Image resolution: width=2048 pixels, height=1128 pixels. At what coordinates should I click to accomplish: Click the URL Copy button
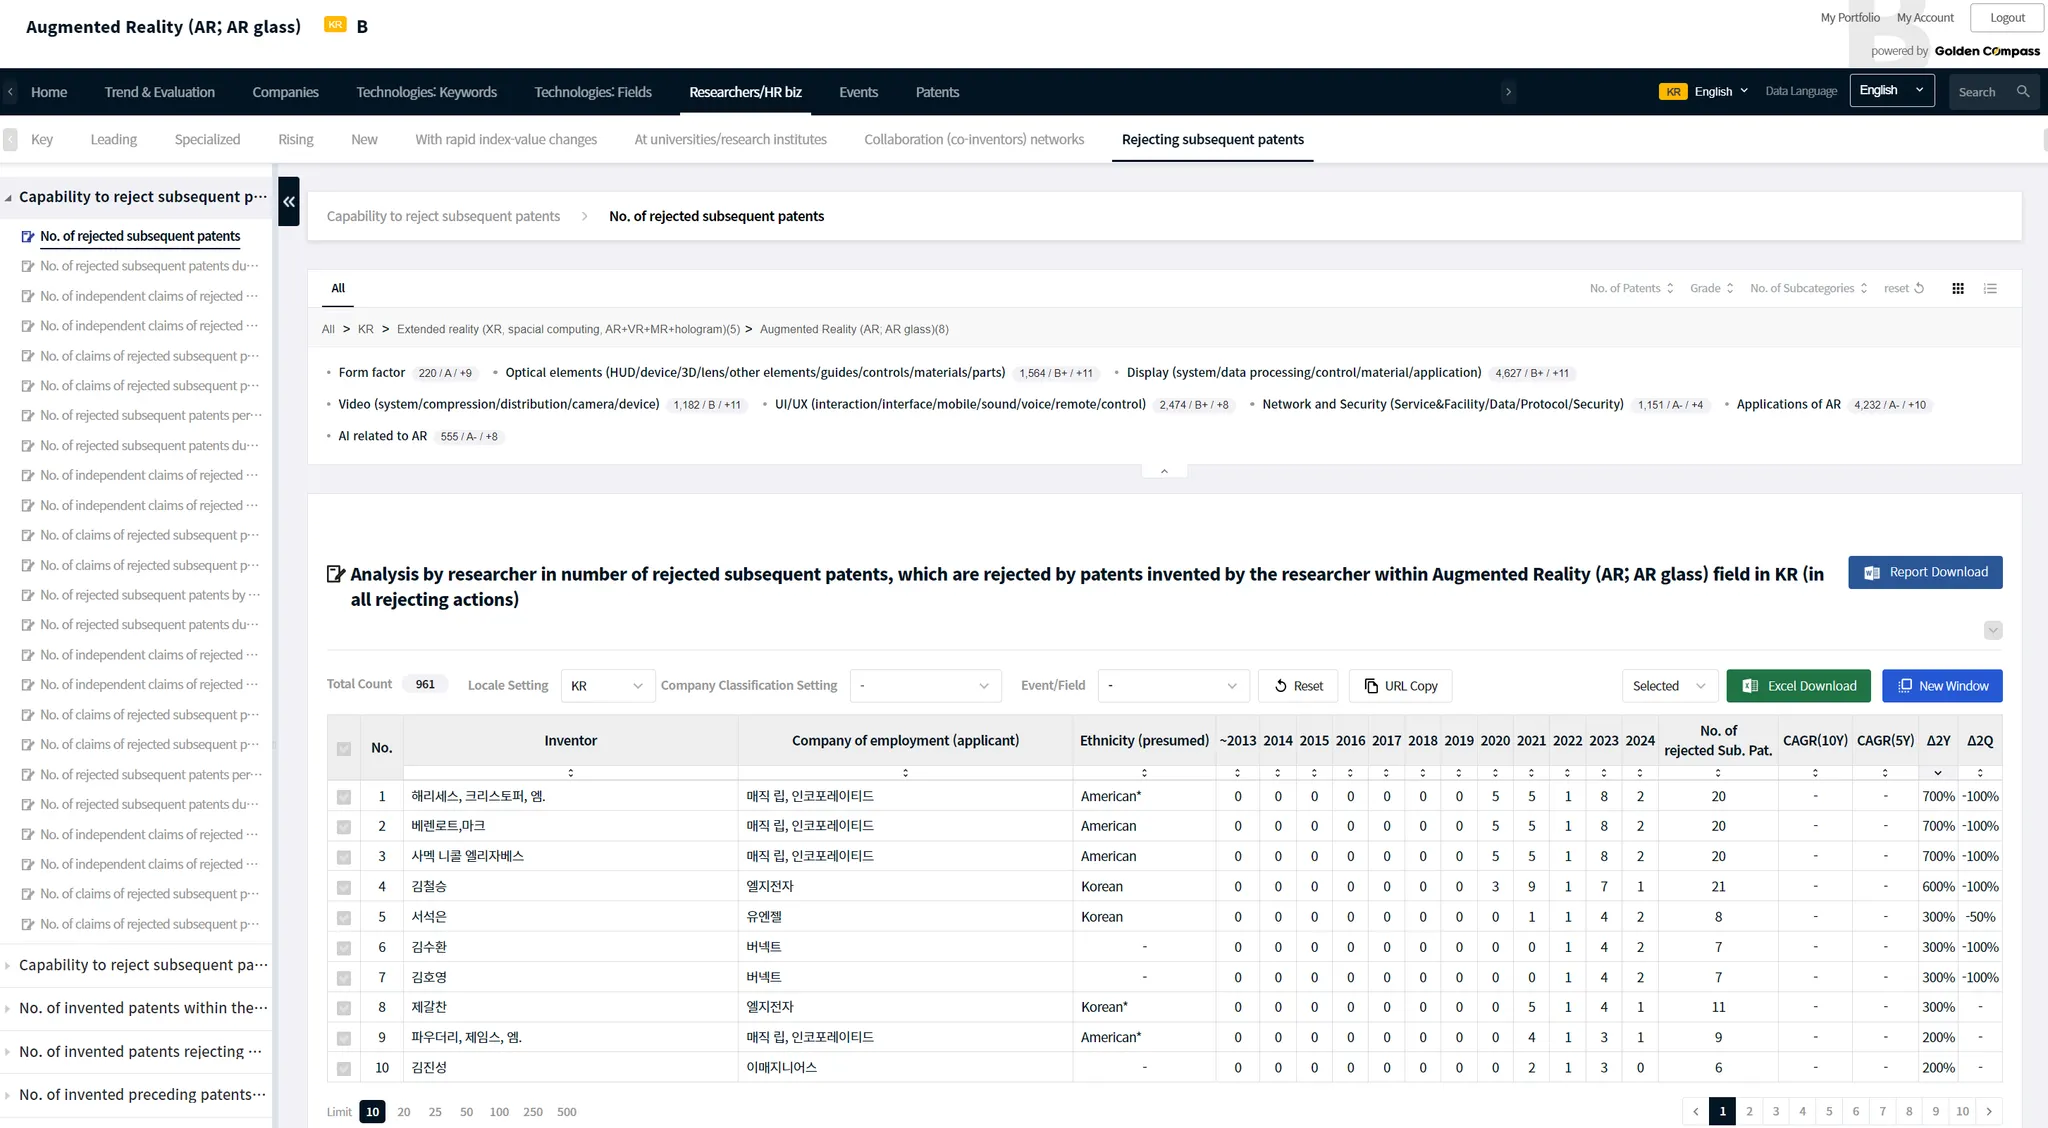tap(1400, 686)
